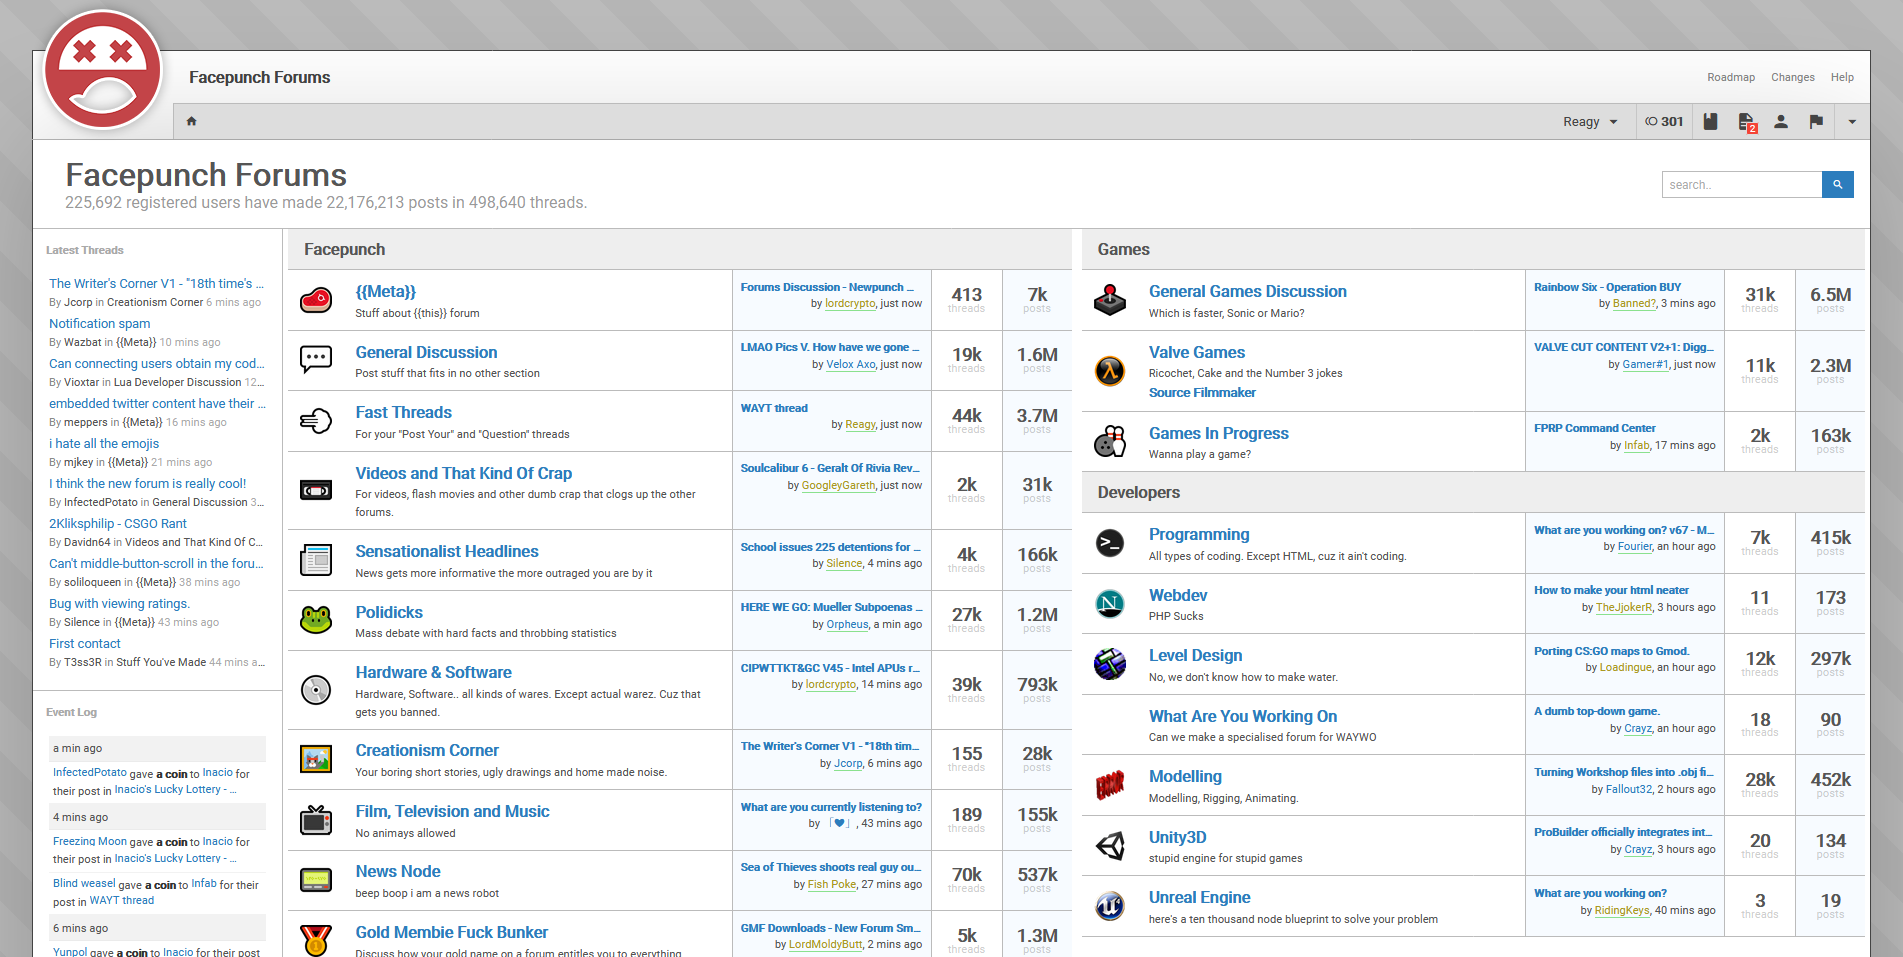Click the Valve Games lambda icon
Viewport: 1903px width, 957px height.
pos(1110,370)
